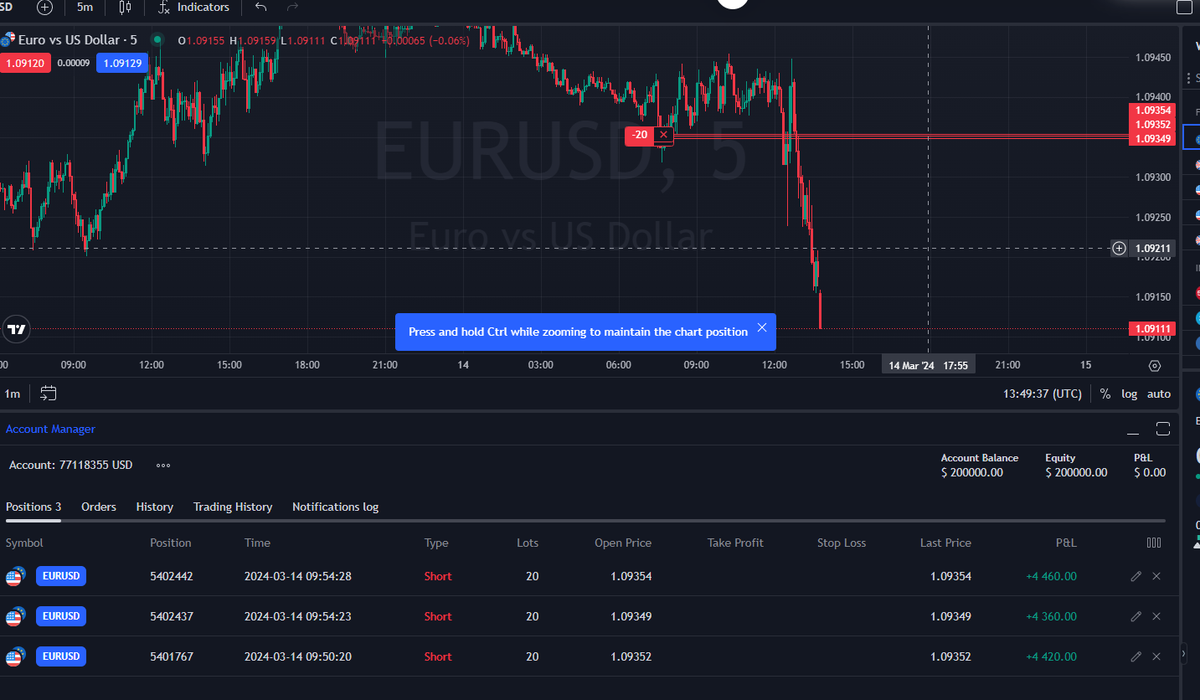Open the Account Manager link
This screenshot has height=700, width=1200.
(50, 429)
